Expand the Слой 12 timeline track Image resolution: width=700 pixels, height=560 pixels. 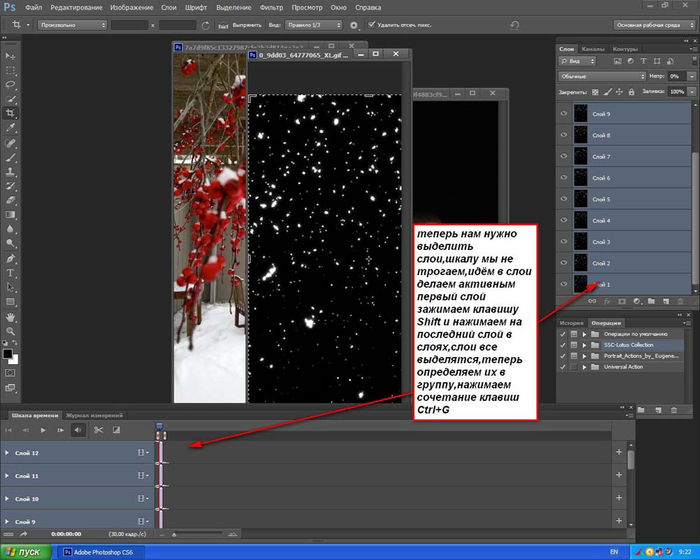[7, 453]
